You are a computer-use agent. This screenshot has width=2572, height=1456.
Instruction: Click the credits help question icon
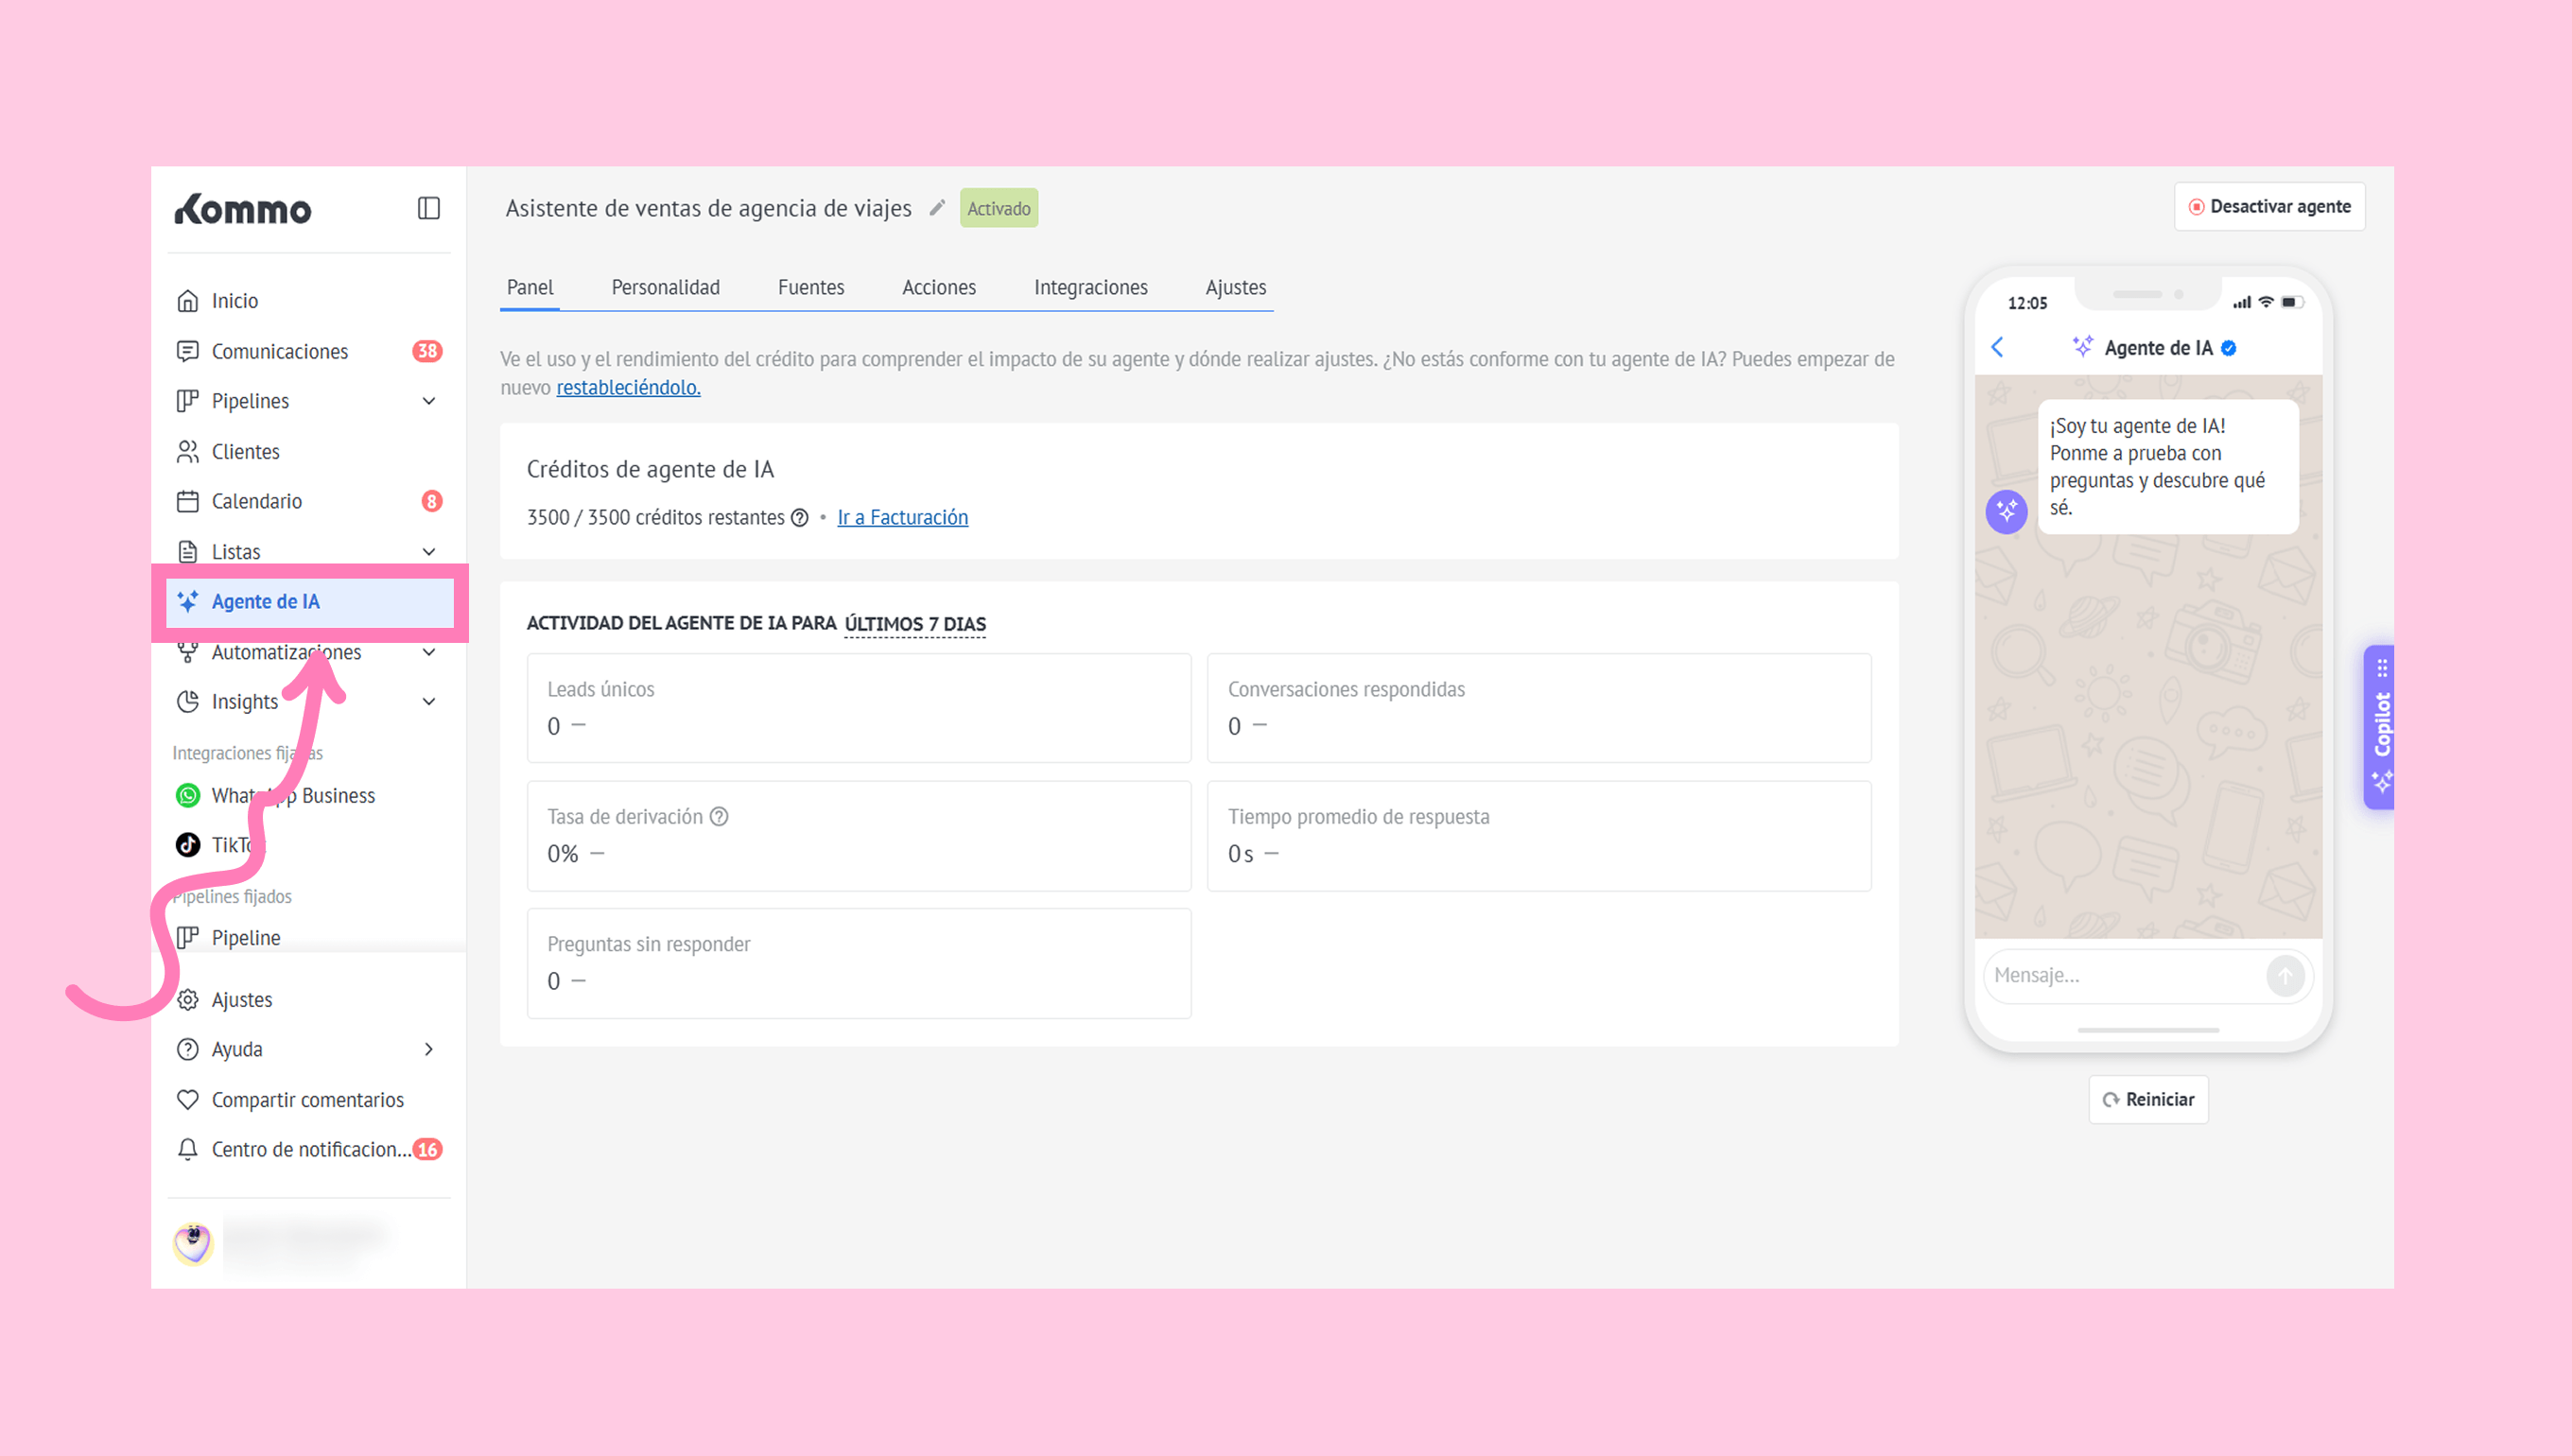point(800,517)
